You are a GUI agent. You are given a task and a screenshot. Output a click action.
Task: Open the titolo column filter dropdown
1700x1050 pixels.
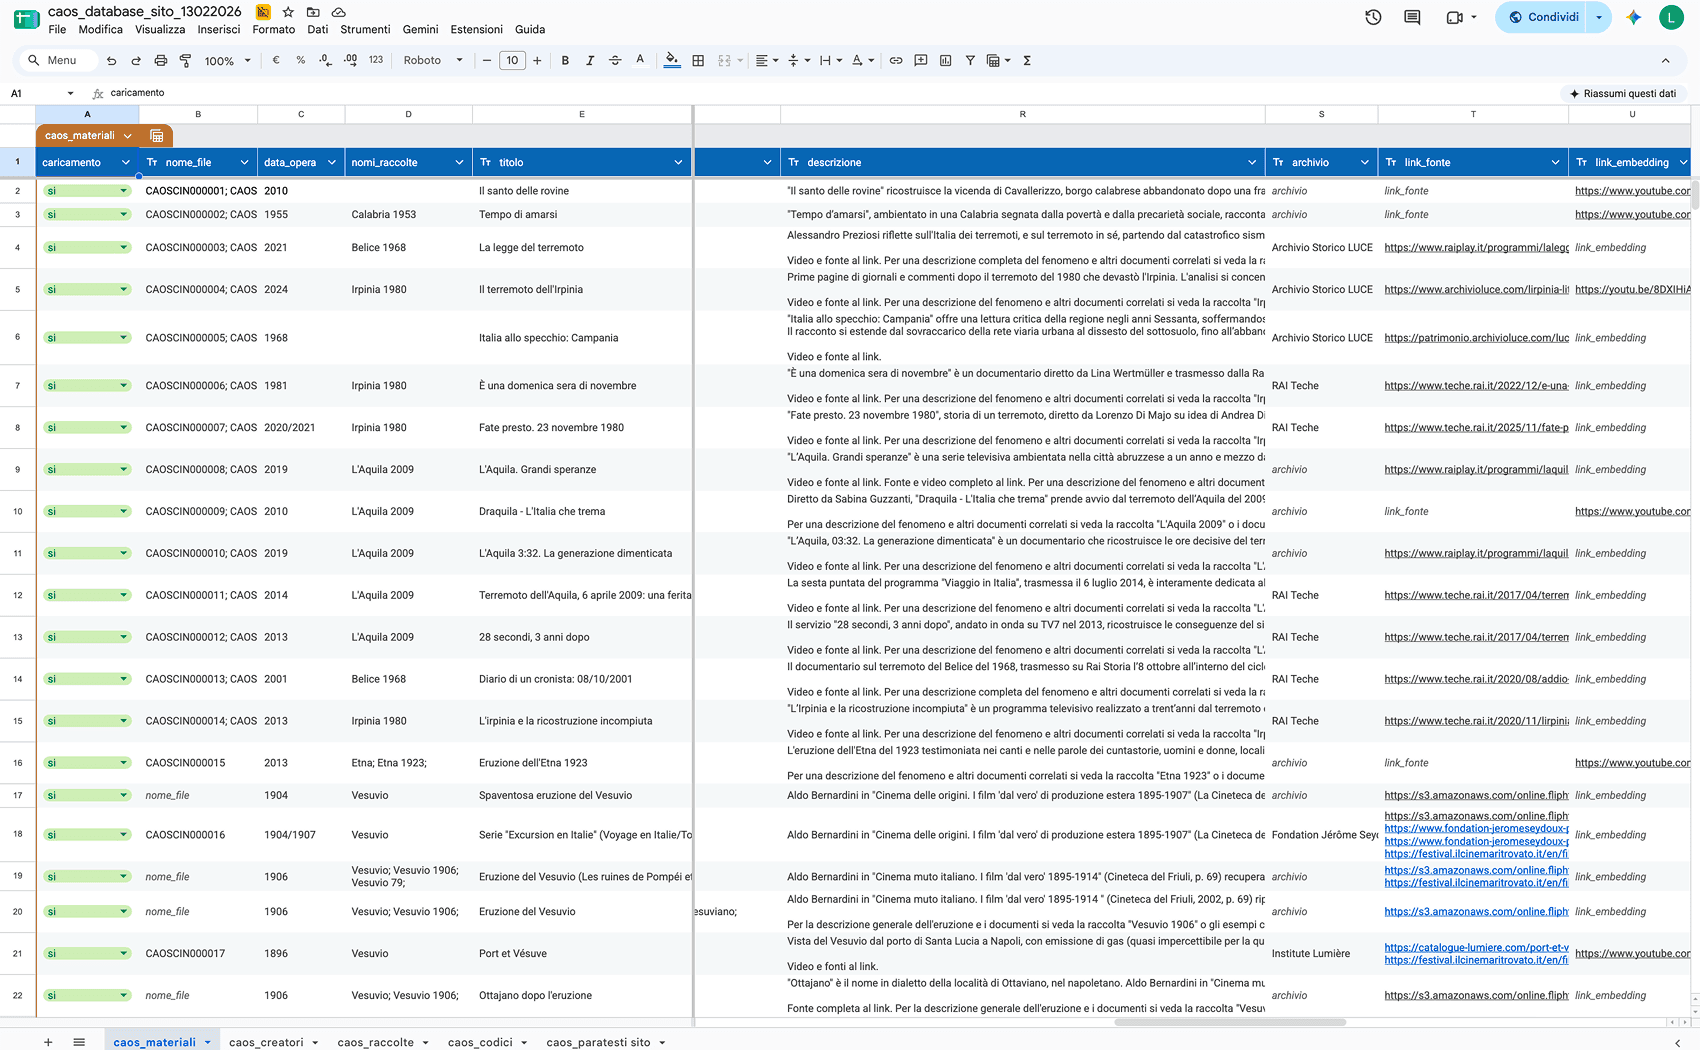click(678, 162)
